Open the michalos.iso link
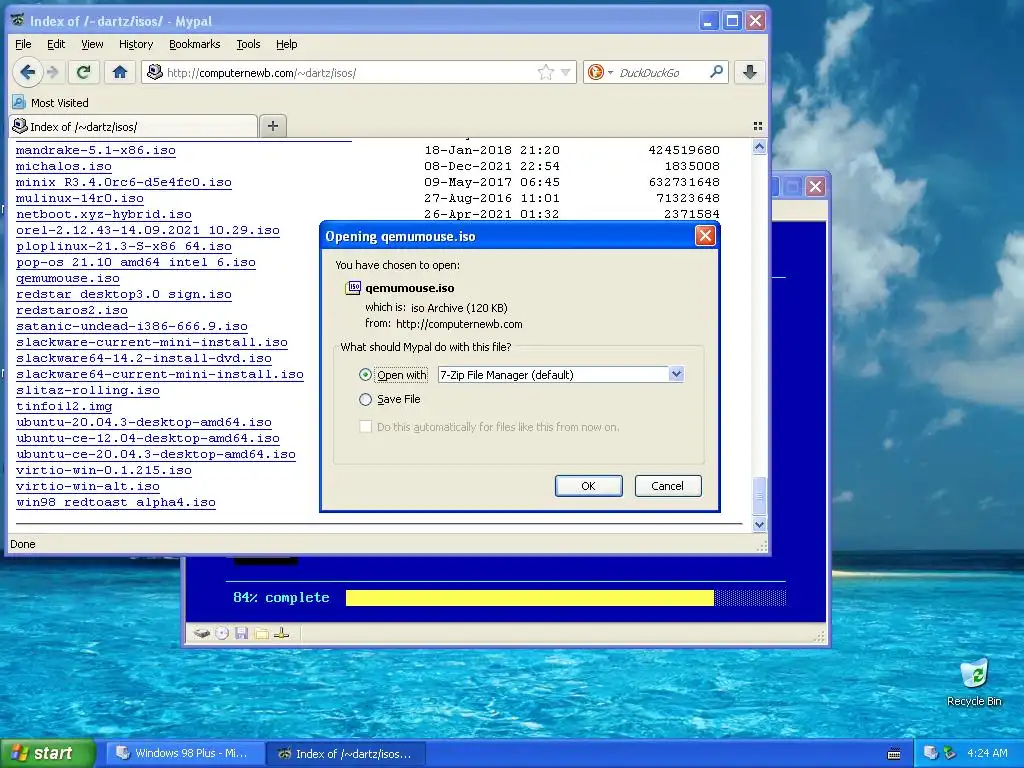 [63, 166]
